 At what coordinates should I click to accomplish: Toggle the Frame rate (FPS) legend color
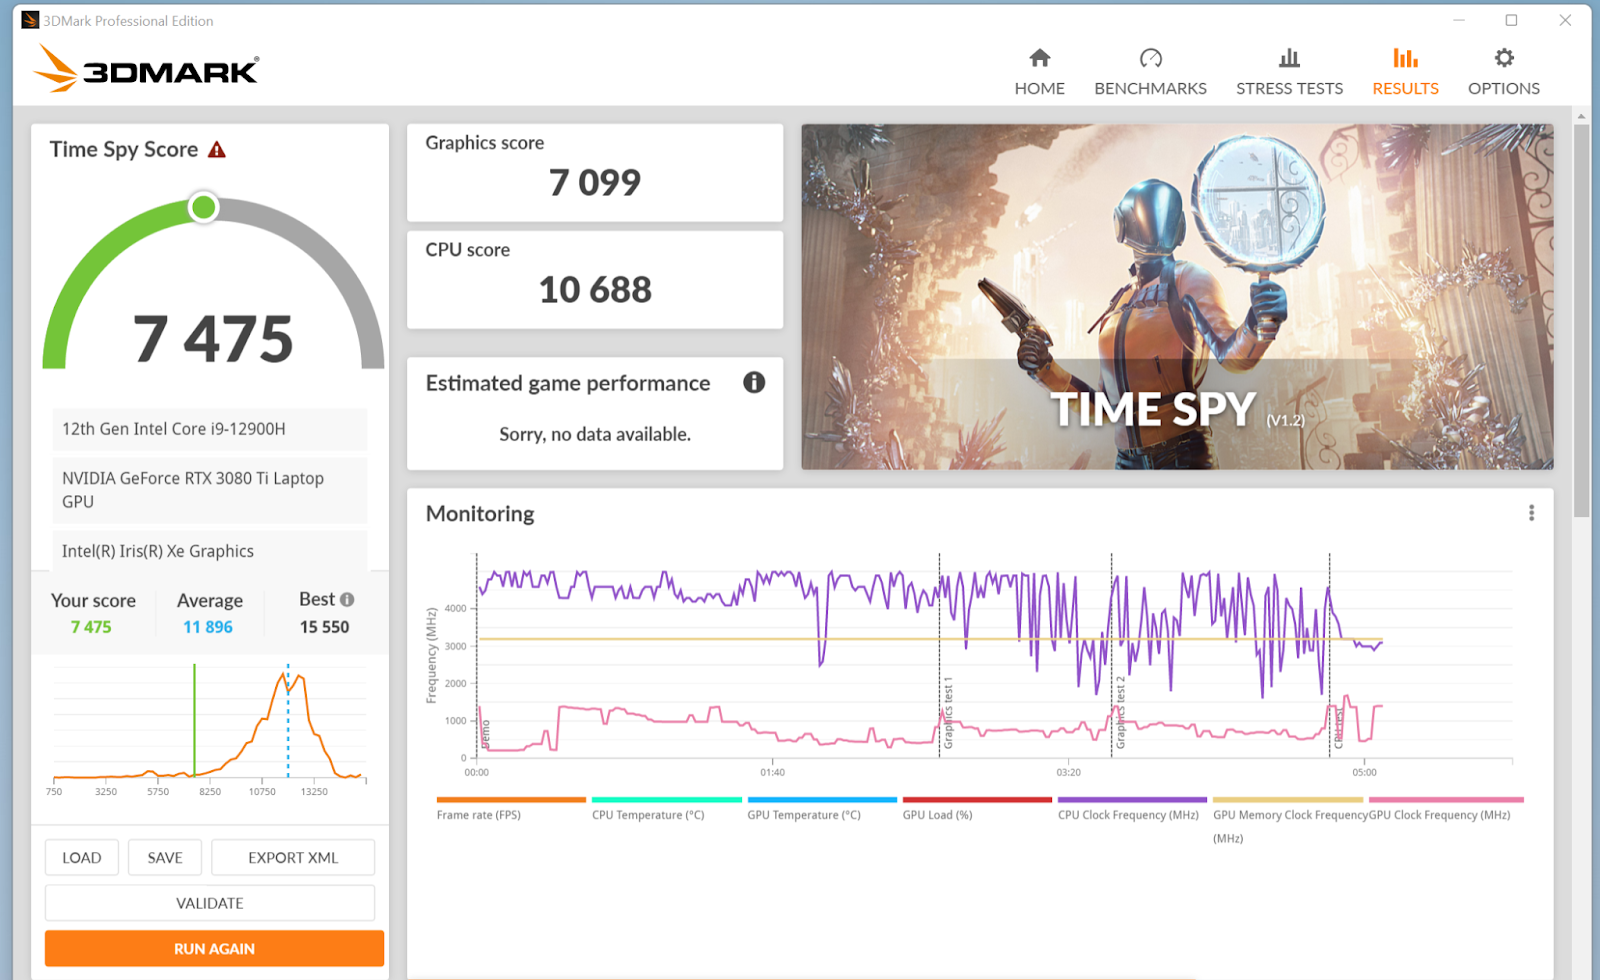[x=511, y=800]
